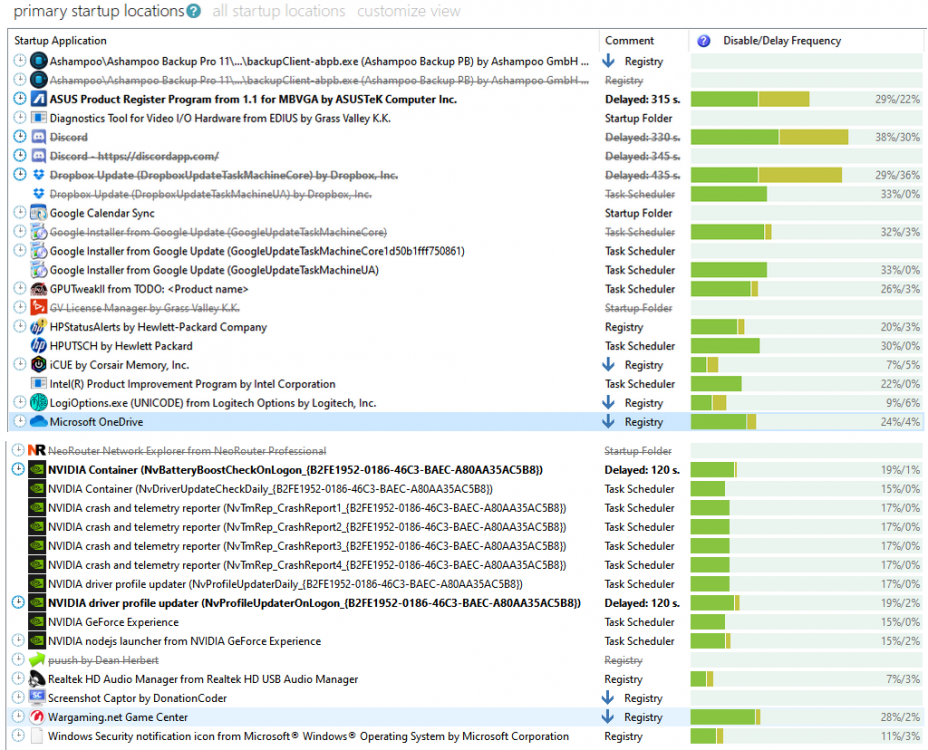Switch to the all startup locations tab
The height and width of the screenshot is (750, 928).
click(278, 12)
